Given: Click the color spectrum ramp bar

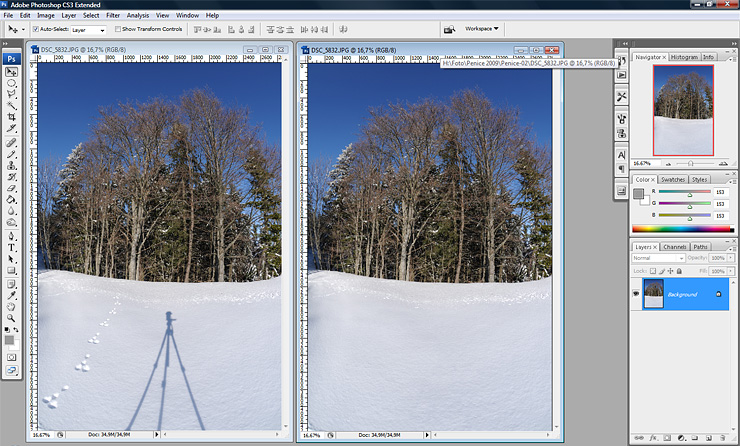Looking at the screenshot, I should (x=684, y=229).
